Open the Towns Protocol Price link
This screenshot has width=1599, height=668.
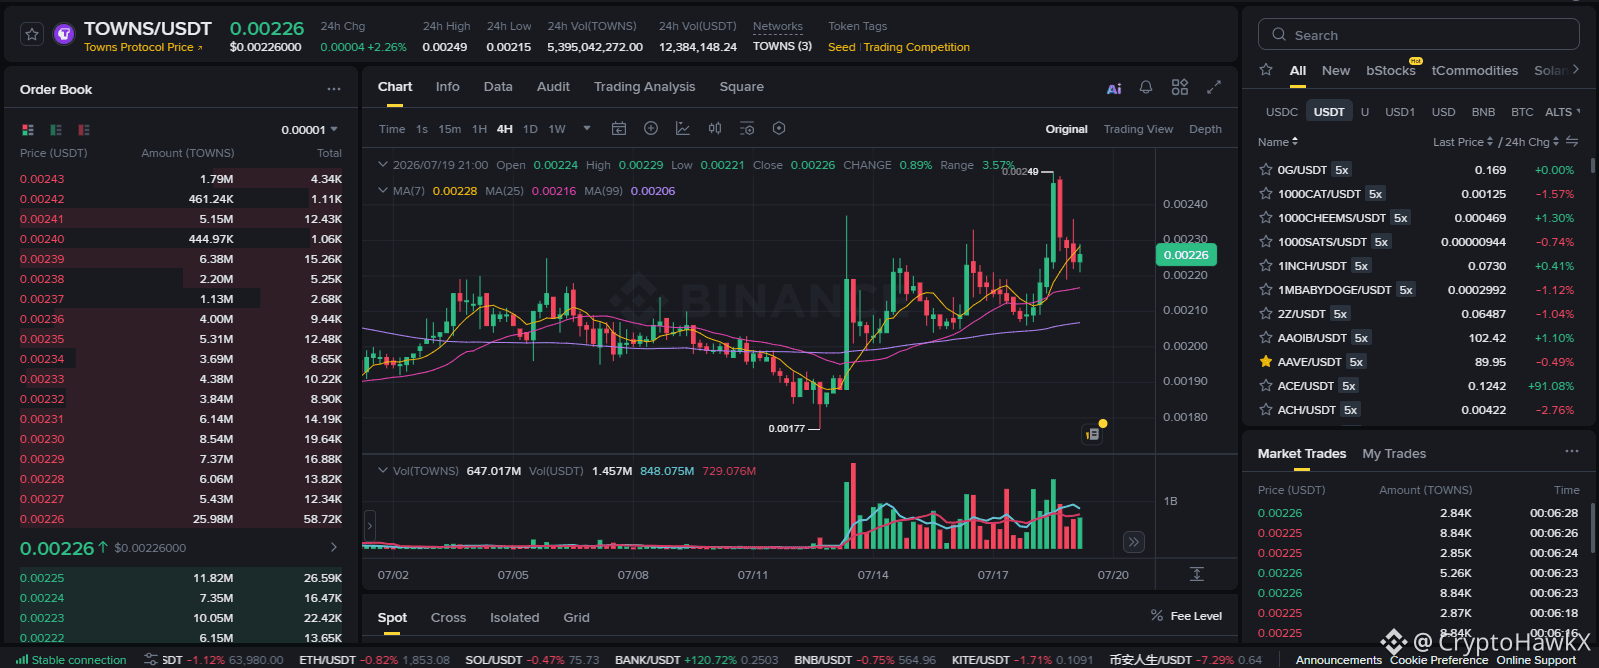[x=143, y=48]
